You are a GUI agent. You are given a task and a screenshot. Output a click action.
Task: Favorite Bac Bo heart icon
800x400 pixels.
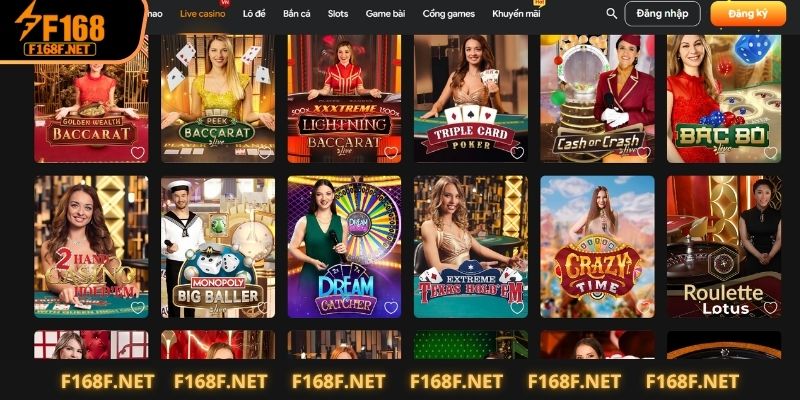pyautogui.click(x=770, y=153)
